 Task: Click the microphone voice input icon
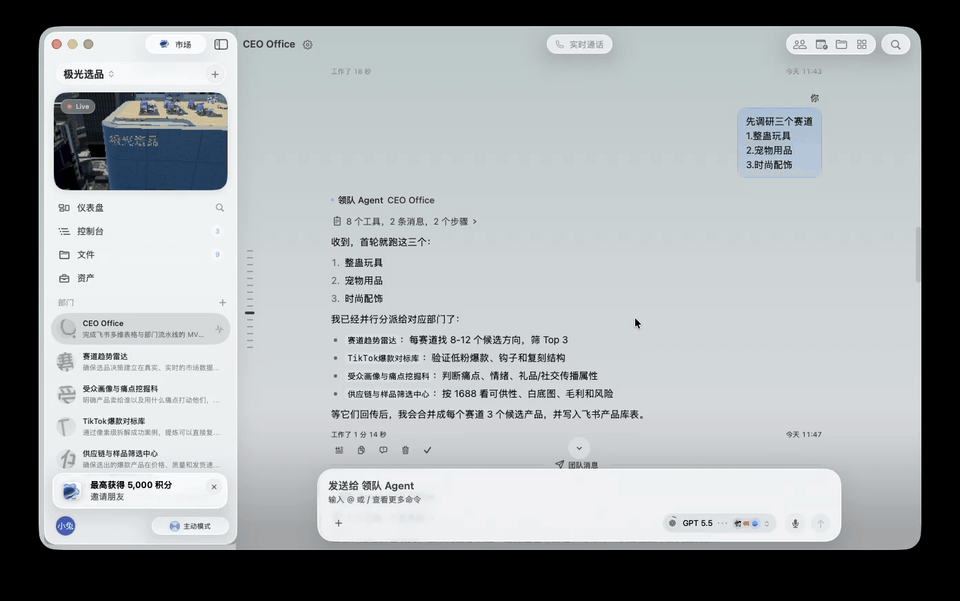(795, 523)
